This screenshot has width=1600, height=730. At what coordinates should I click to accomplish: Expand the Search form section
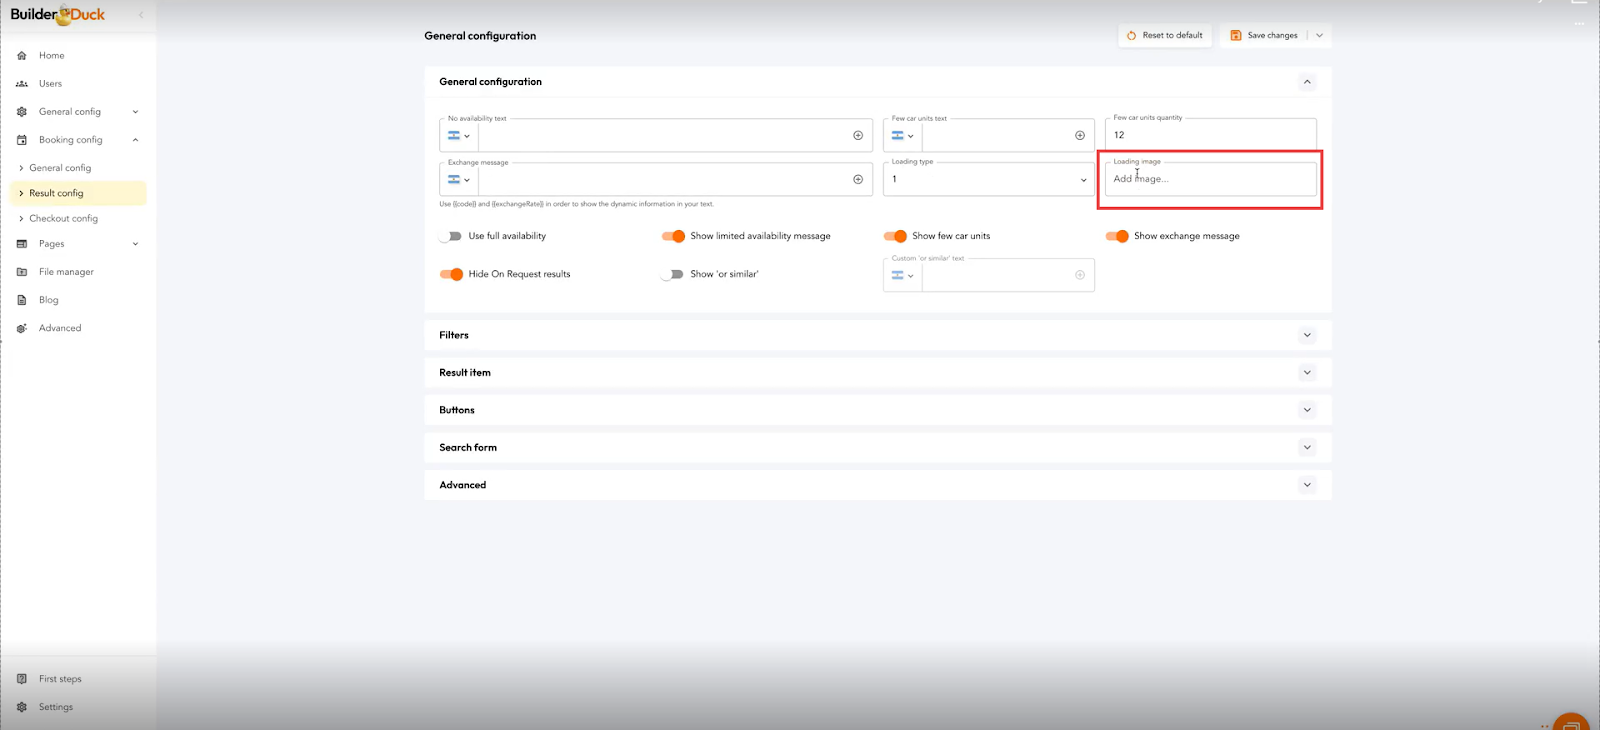pyautogui.click(x=877, y=448)
